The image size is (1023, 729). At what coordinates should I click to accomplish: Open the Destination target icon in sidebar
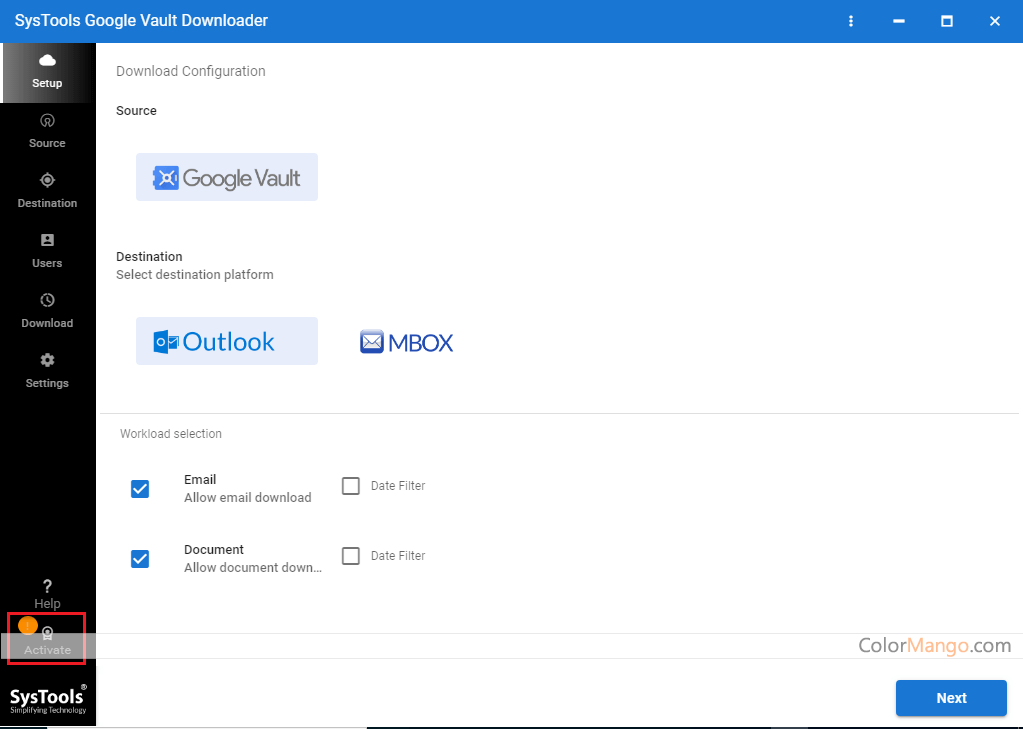pos(47,181)
